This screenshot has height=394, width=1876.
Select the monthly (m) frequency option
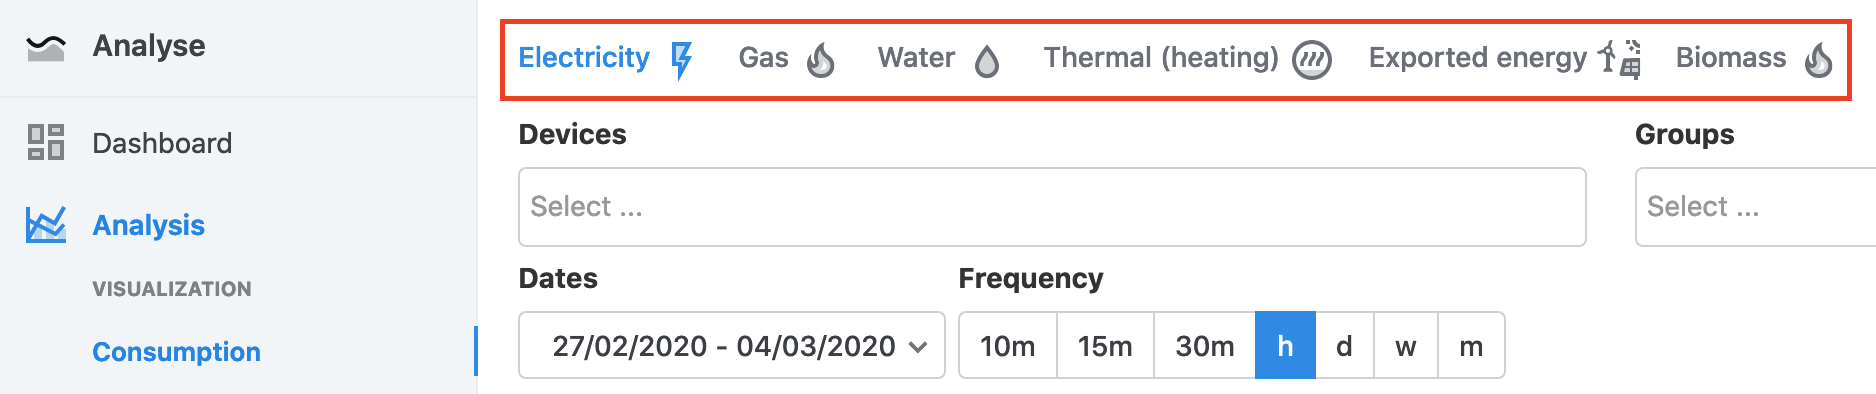(x=1471, y=346)
